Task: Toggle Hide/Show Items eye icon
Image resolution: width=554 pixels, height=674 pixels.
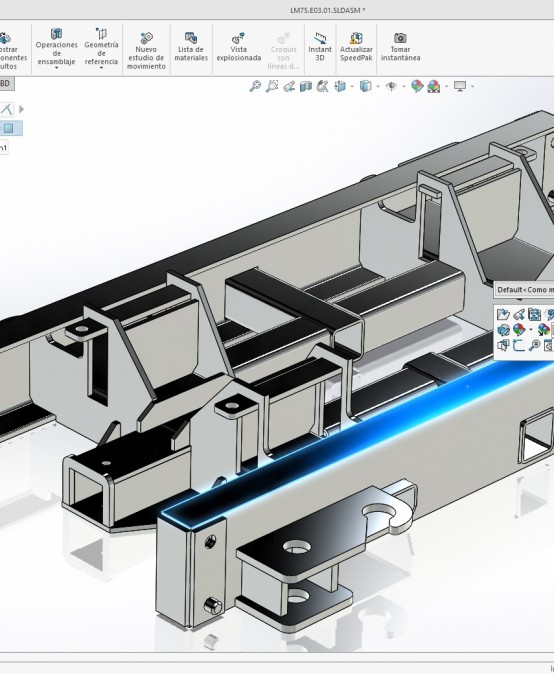Action: [x=391, y=86]
